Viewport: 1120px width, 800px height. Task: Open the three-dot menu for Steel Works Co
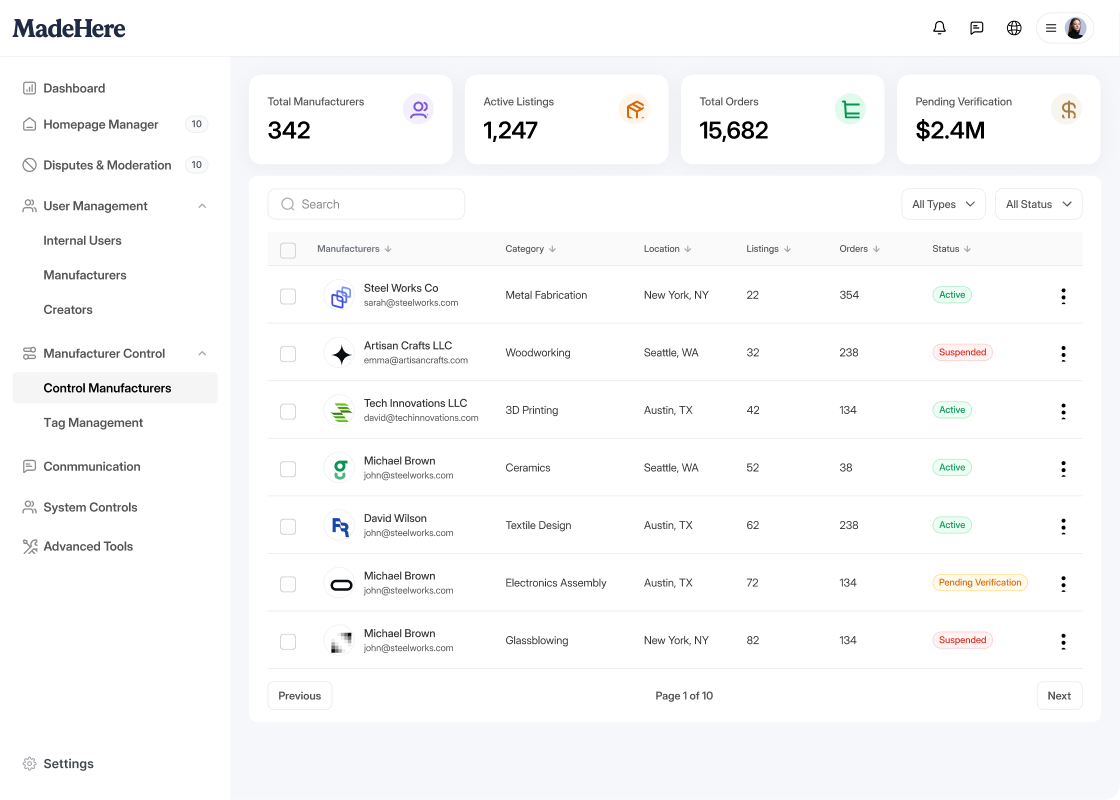(x=1064, y=296)
